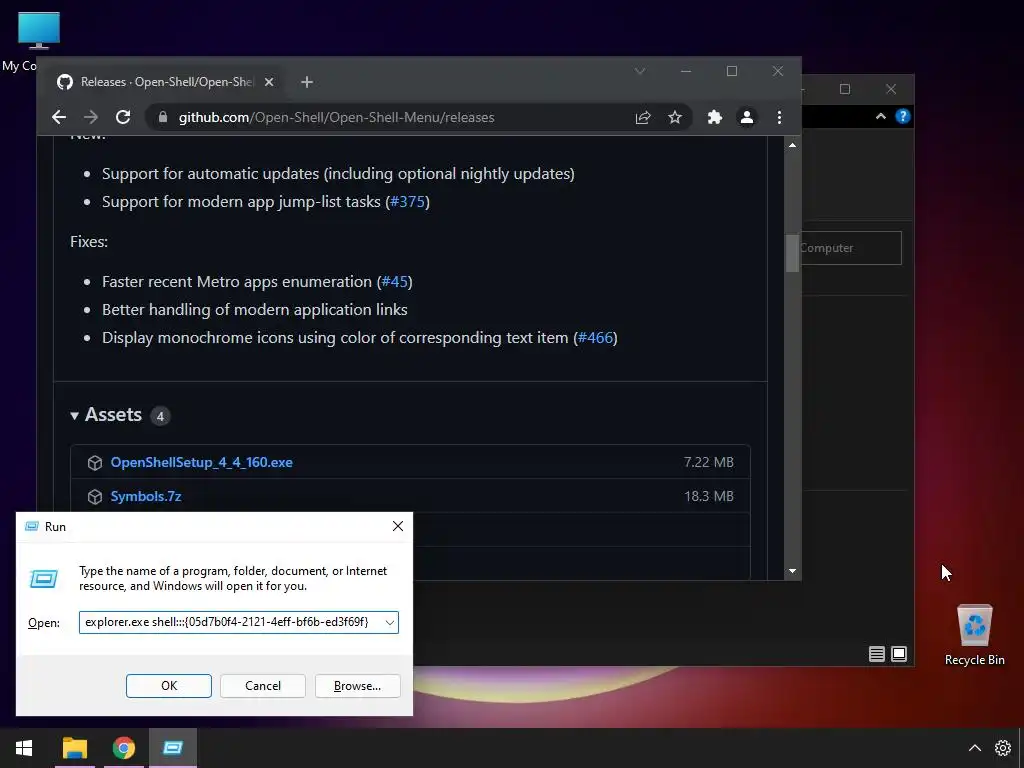Viewport: 1024px width, 768px height.
Task: Open settings gear in system tray
Action: click(1002, 748)
